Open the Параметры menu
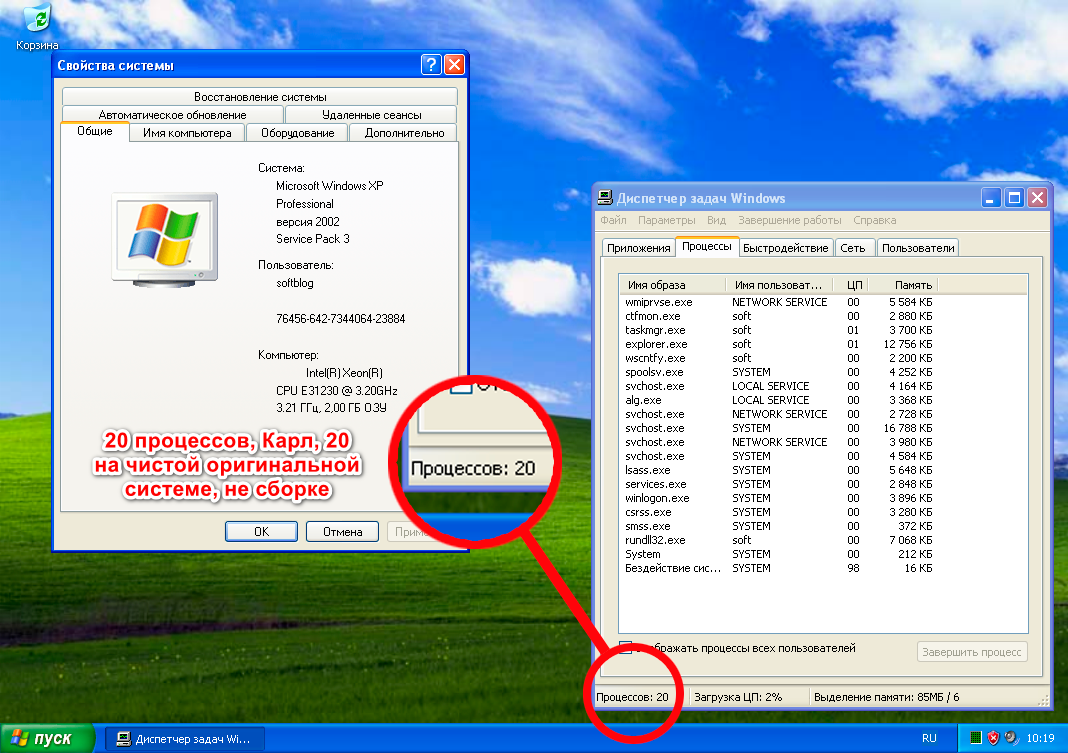1068x753 pixels. pyautogui.click(x=666, y=220)
